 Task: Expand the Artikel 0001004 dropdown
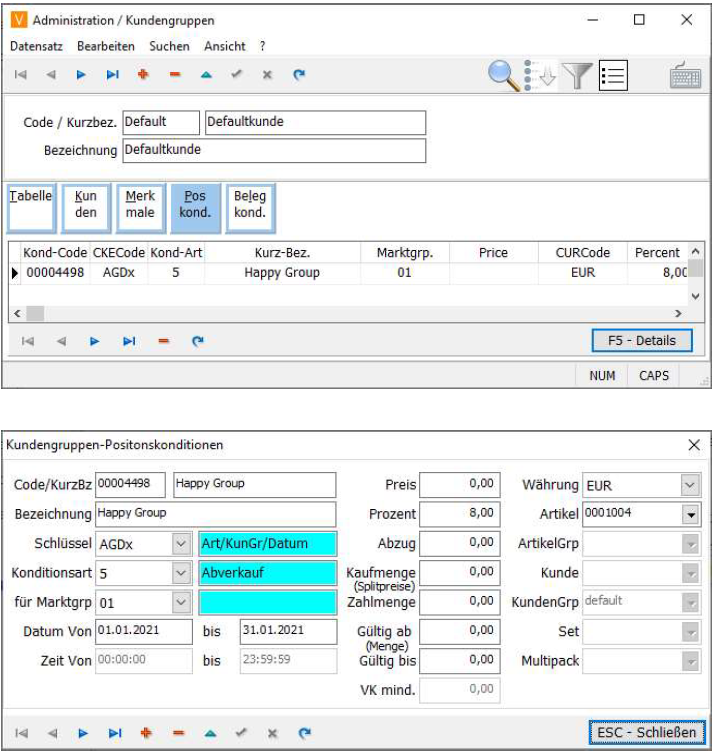click(689, 515)
